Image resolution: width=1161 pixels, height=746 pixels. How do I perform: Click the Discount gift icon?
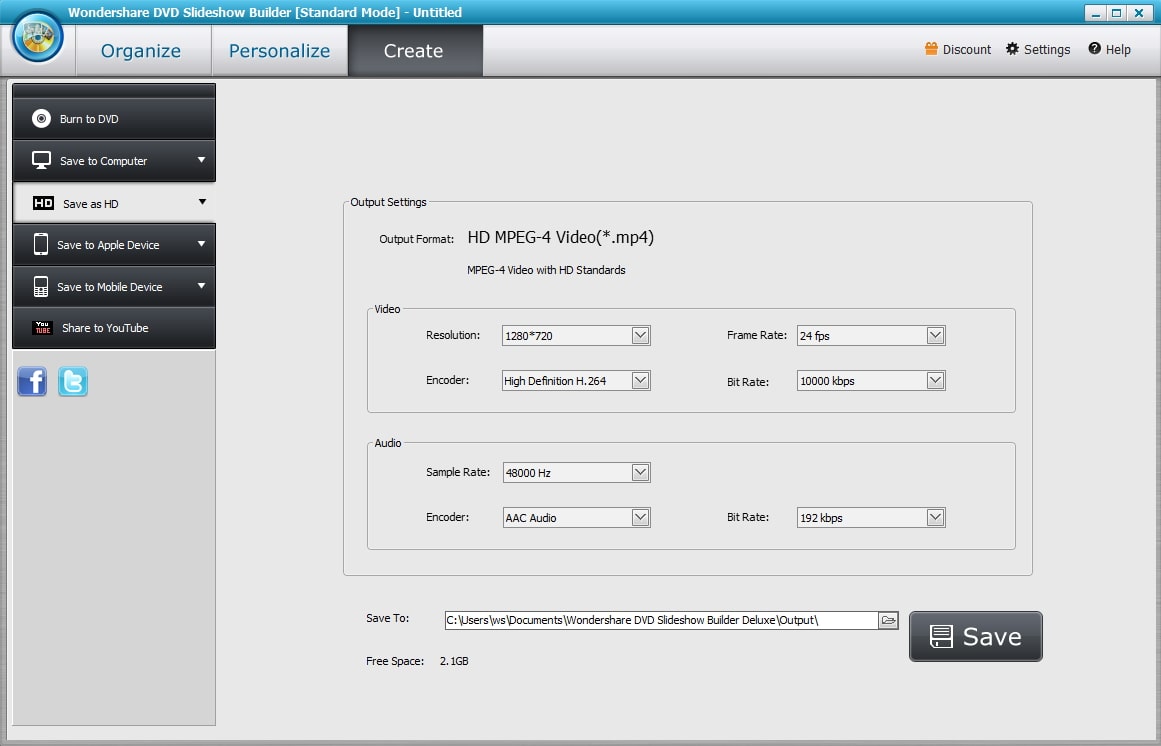(x=931, y=49)
